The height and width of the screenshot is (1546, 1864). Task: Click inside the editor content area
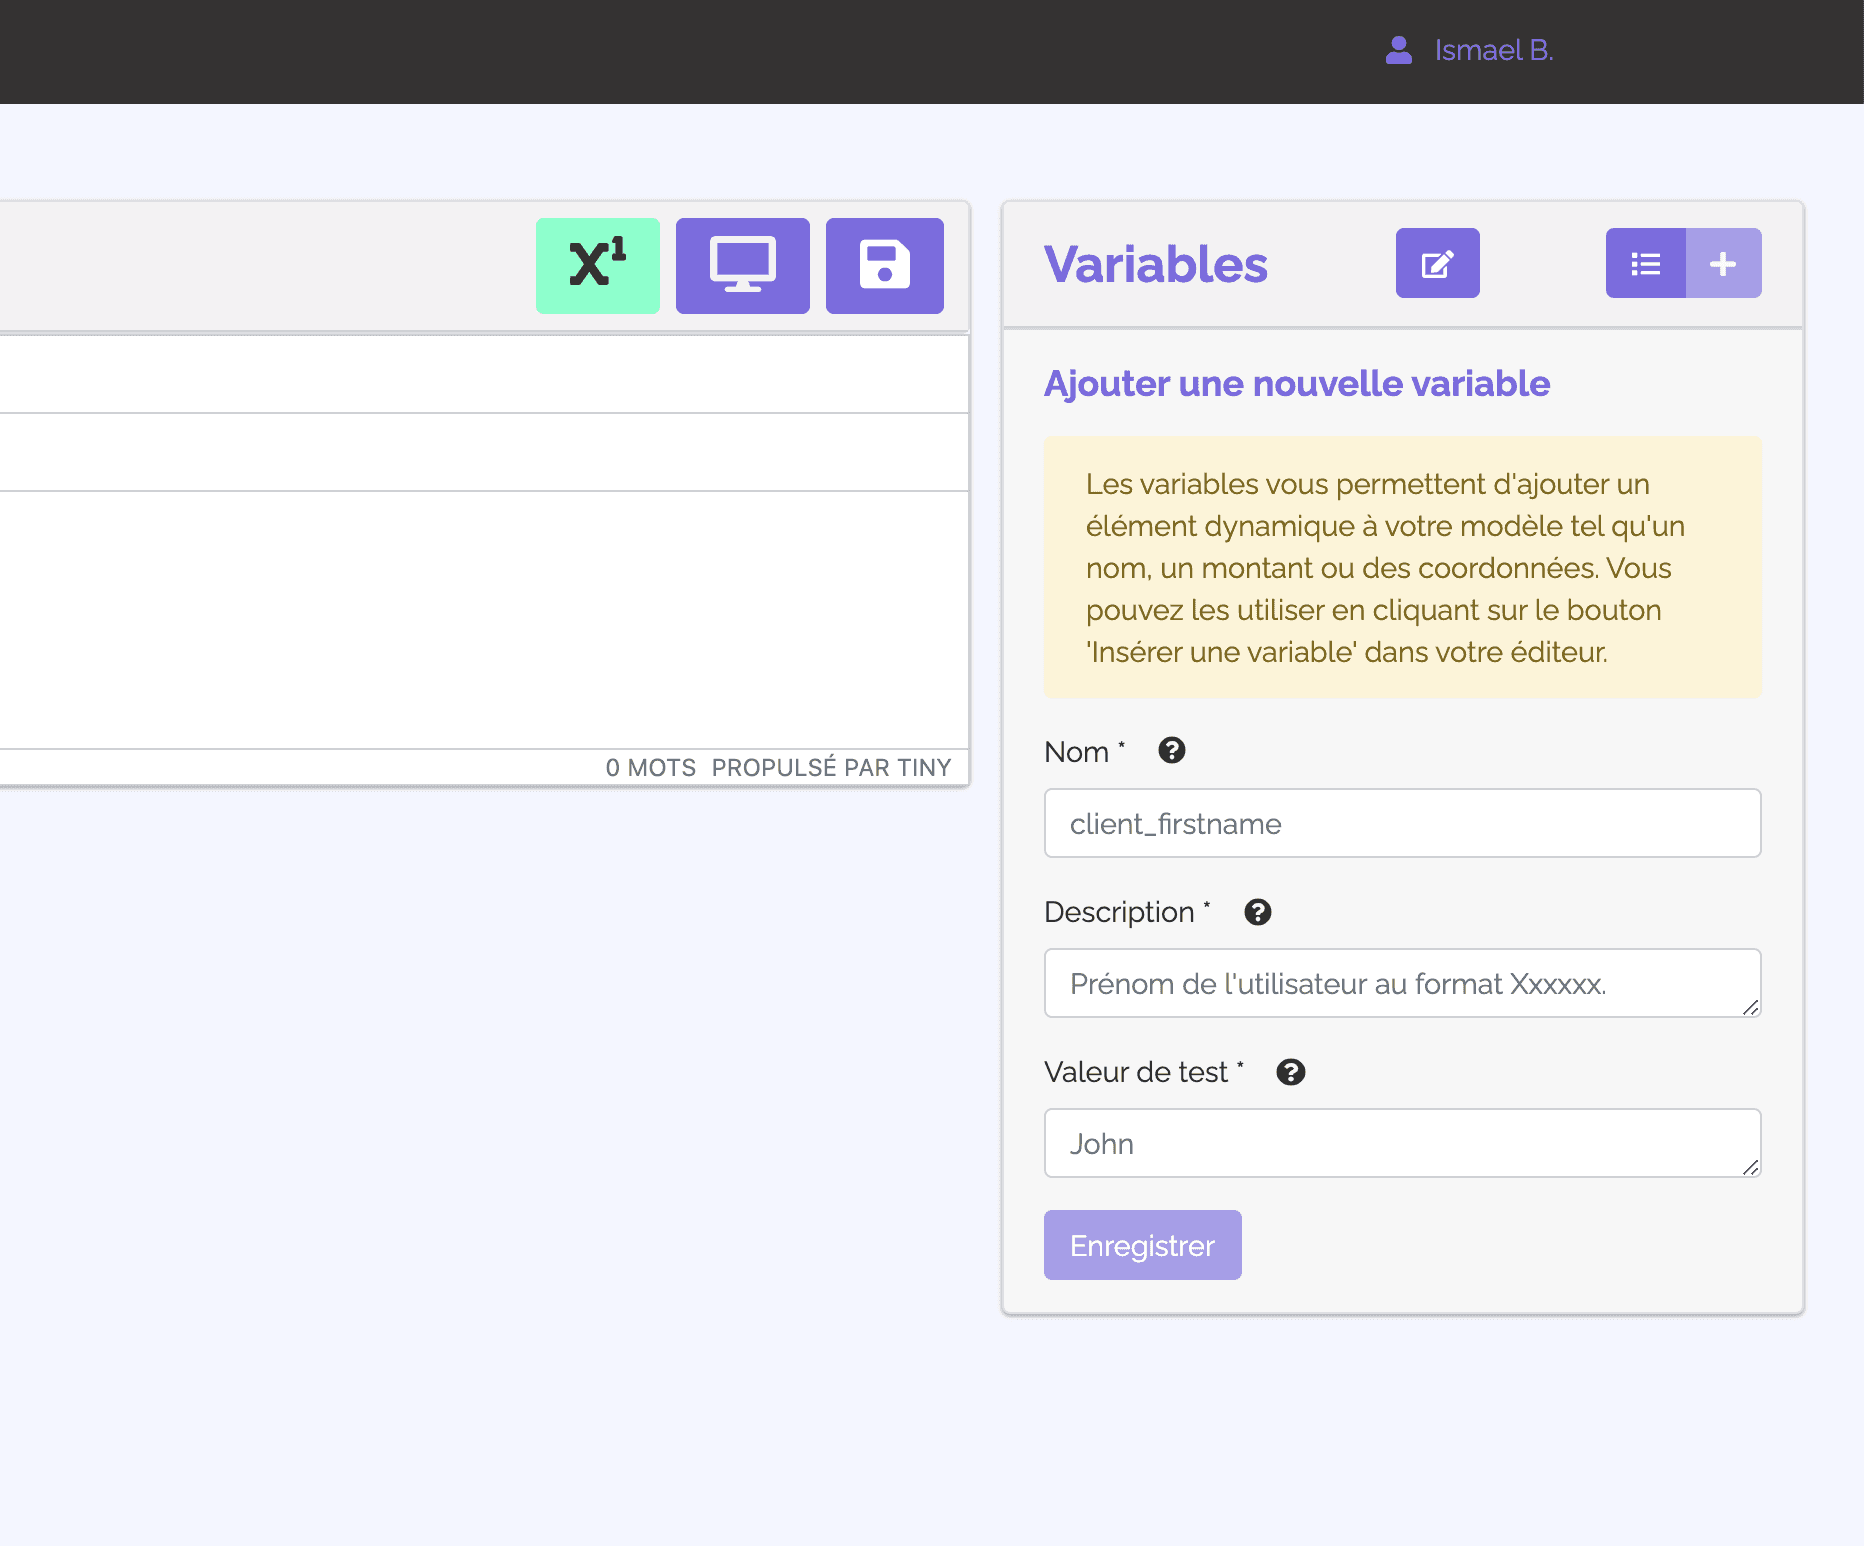pos(484,619)
